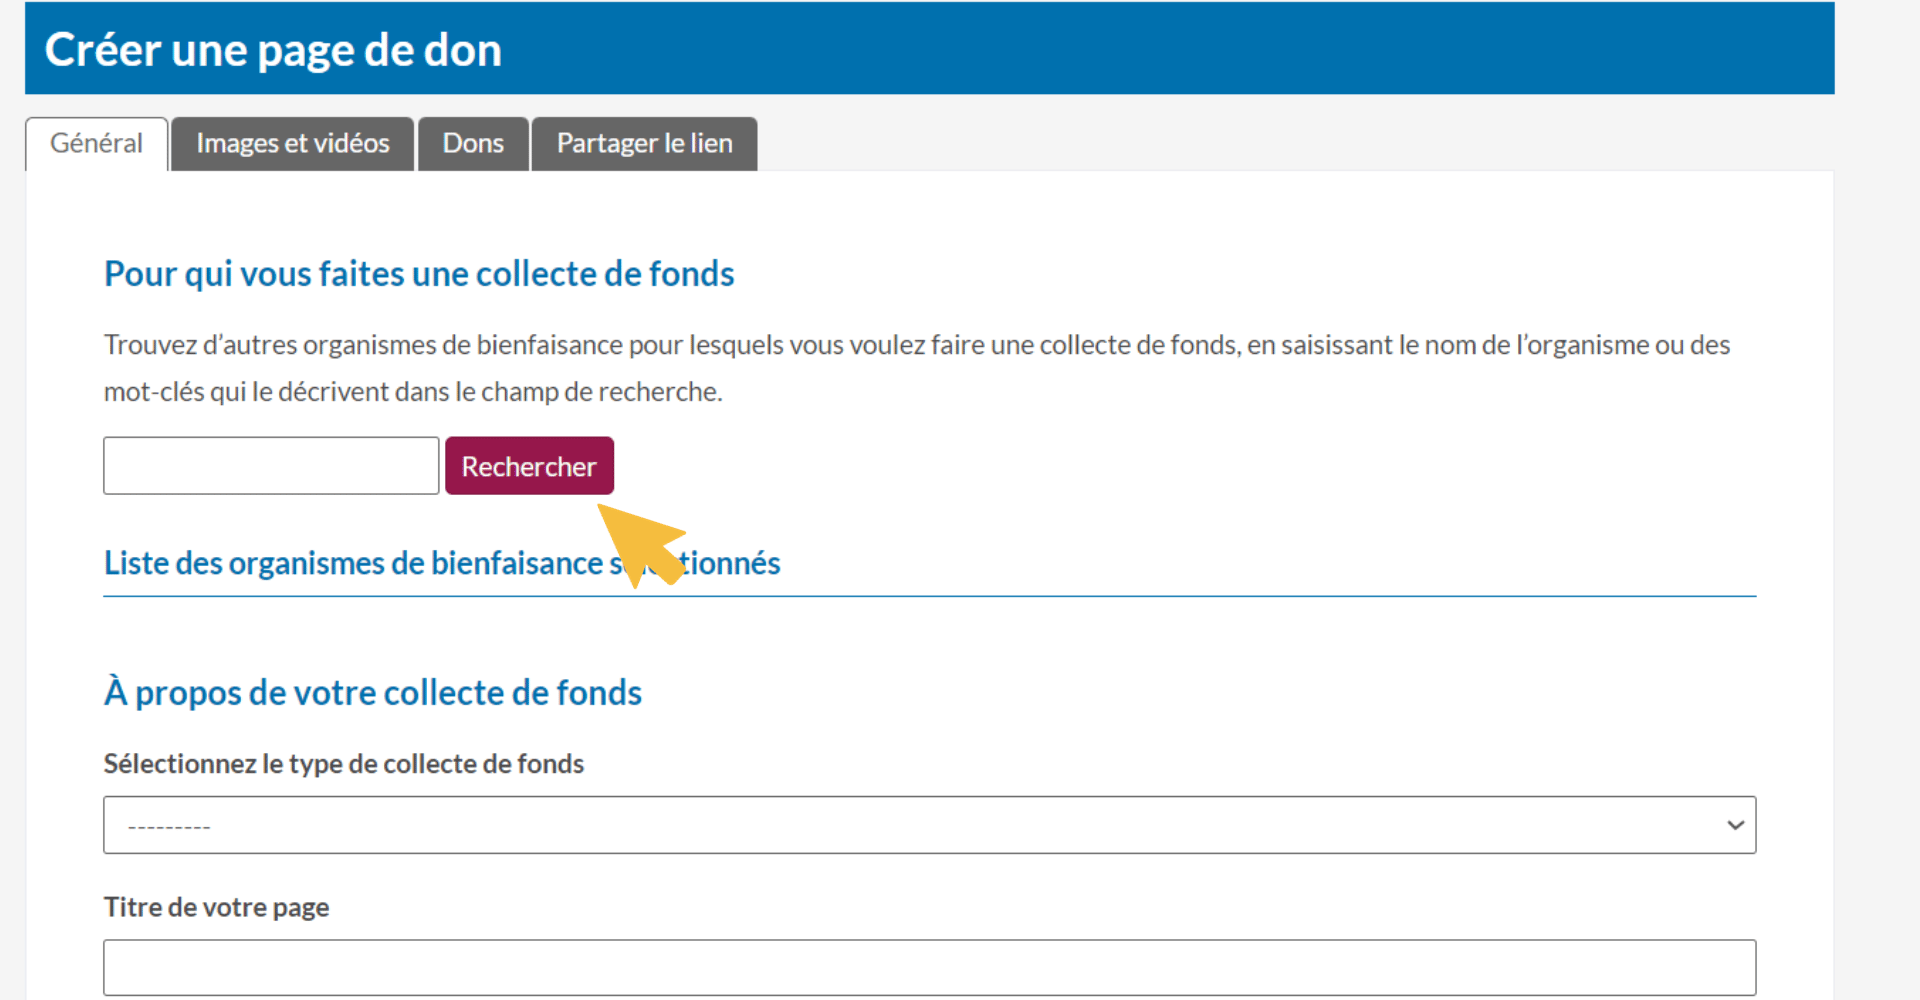Screen dimensions: 1920x1000
Task: Click the divider line under the selected charities heading
Action: coord(1200,596)
